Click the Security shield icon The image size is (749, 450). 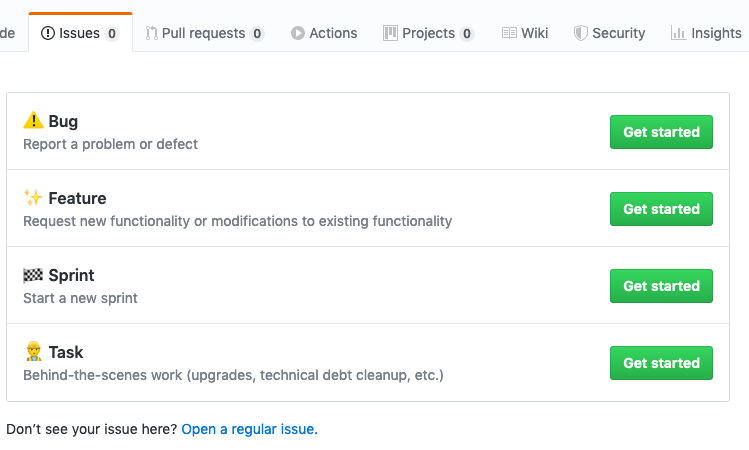click(x=580, y=33)
